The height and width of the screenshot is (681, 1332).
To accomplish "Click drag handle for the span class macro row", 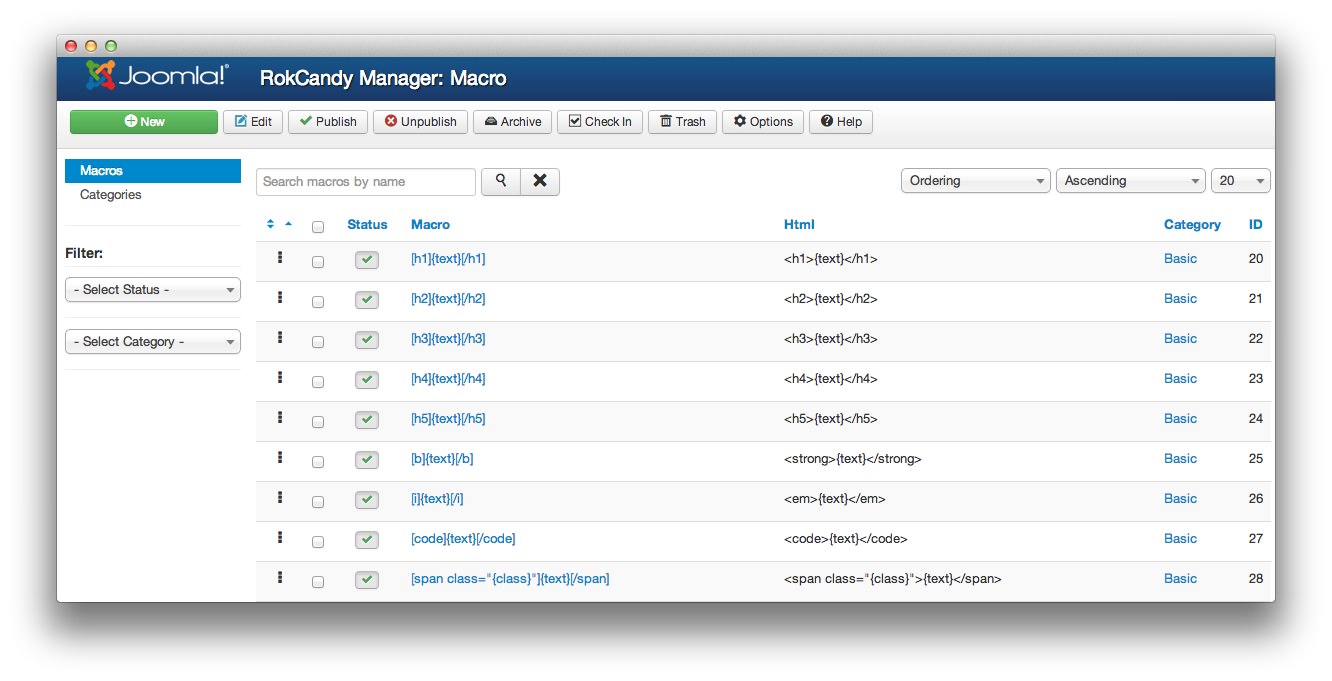I will [280, 578].
